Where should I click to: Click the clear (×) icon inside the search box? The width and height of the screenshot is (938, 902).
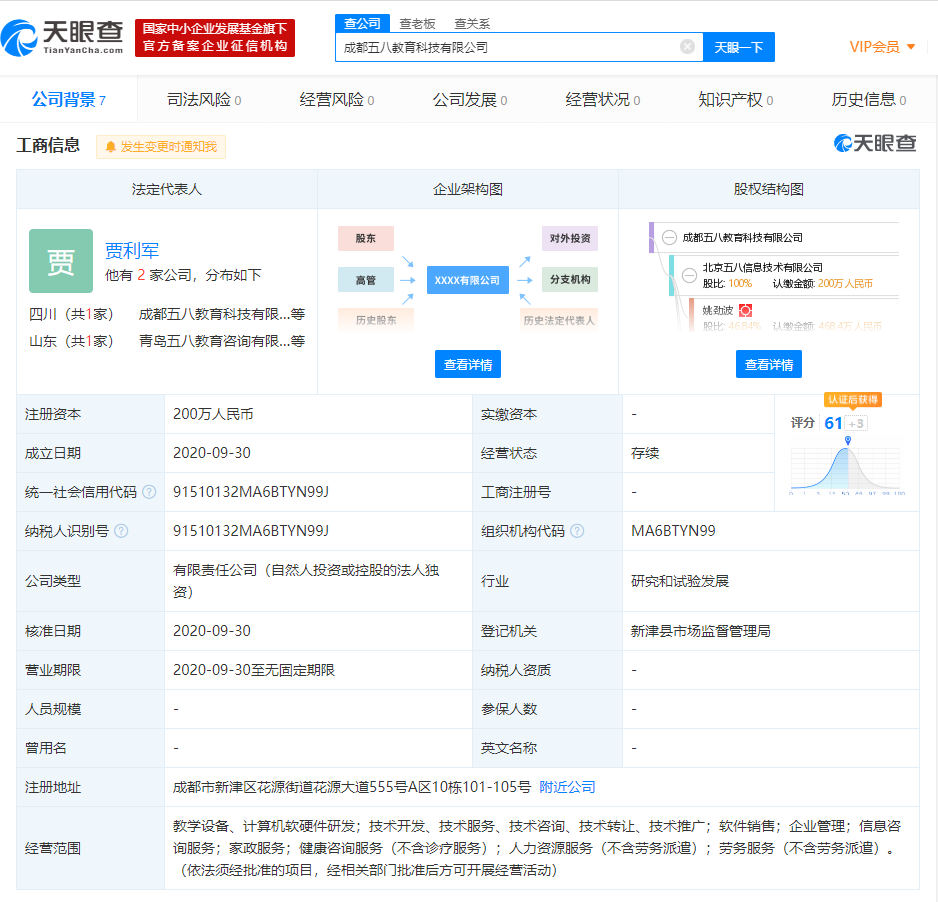click(686, 46)
